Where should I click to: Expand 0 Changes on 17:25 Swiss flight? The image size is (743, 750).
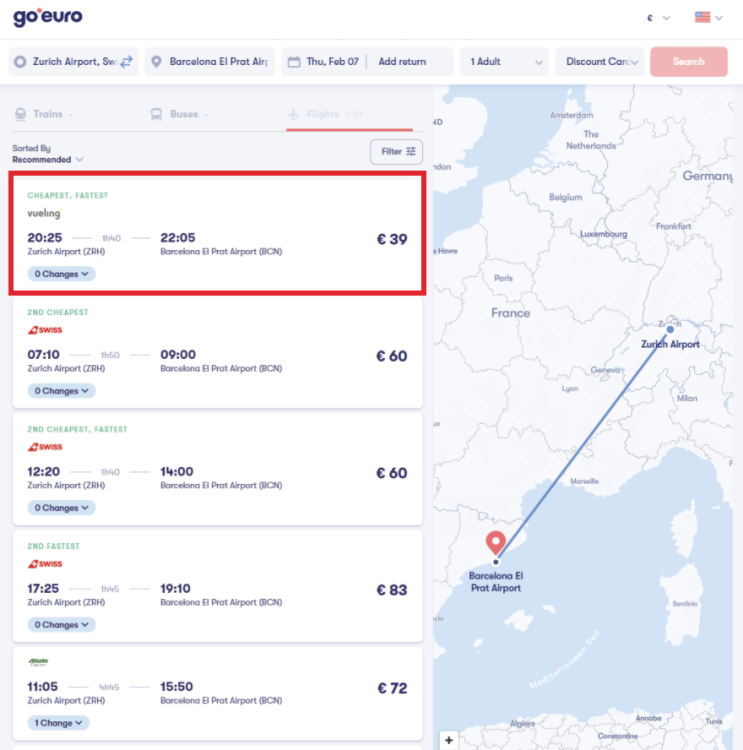(61, 625)
